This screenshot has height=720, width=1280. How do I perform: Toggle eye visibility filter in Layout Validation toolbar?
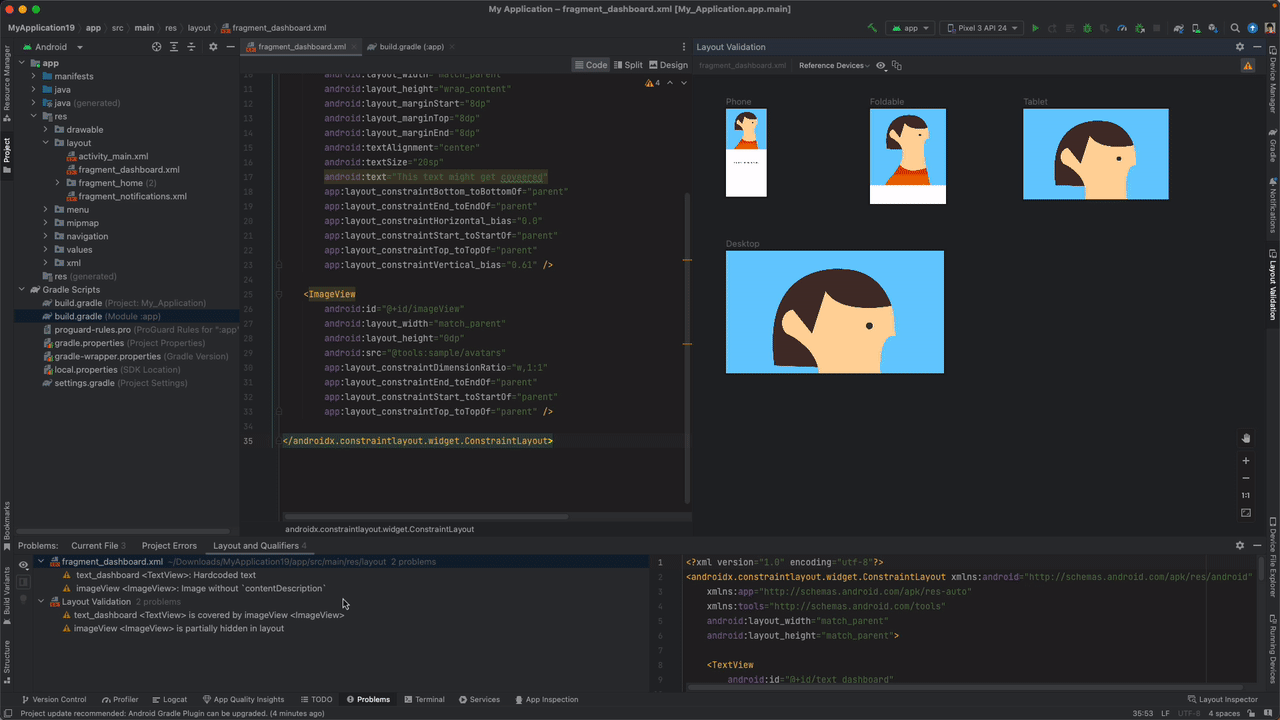coord(881,66)
